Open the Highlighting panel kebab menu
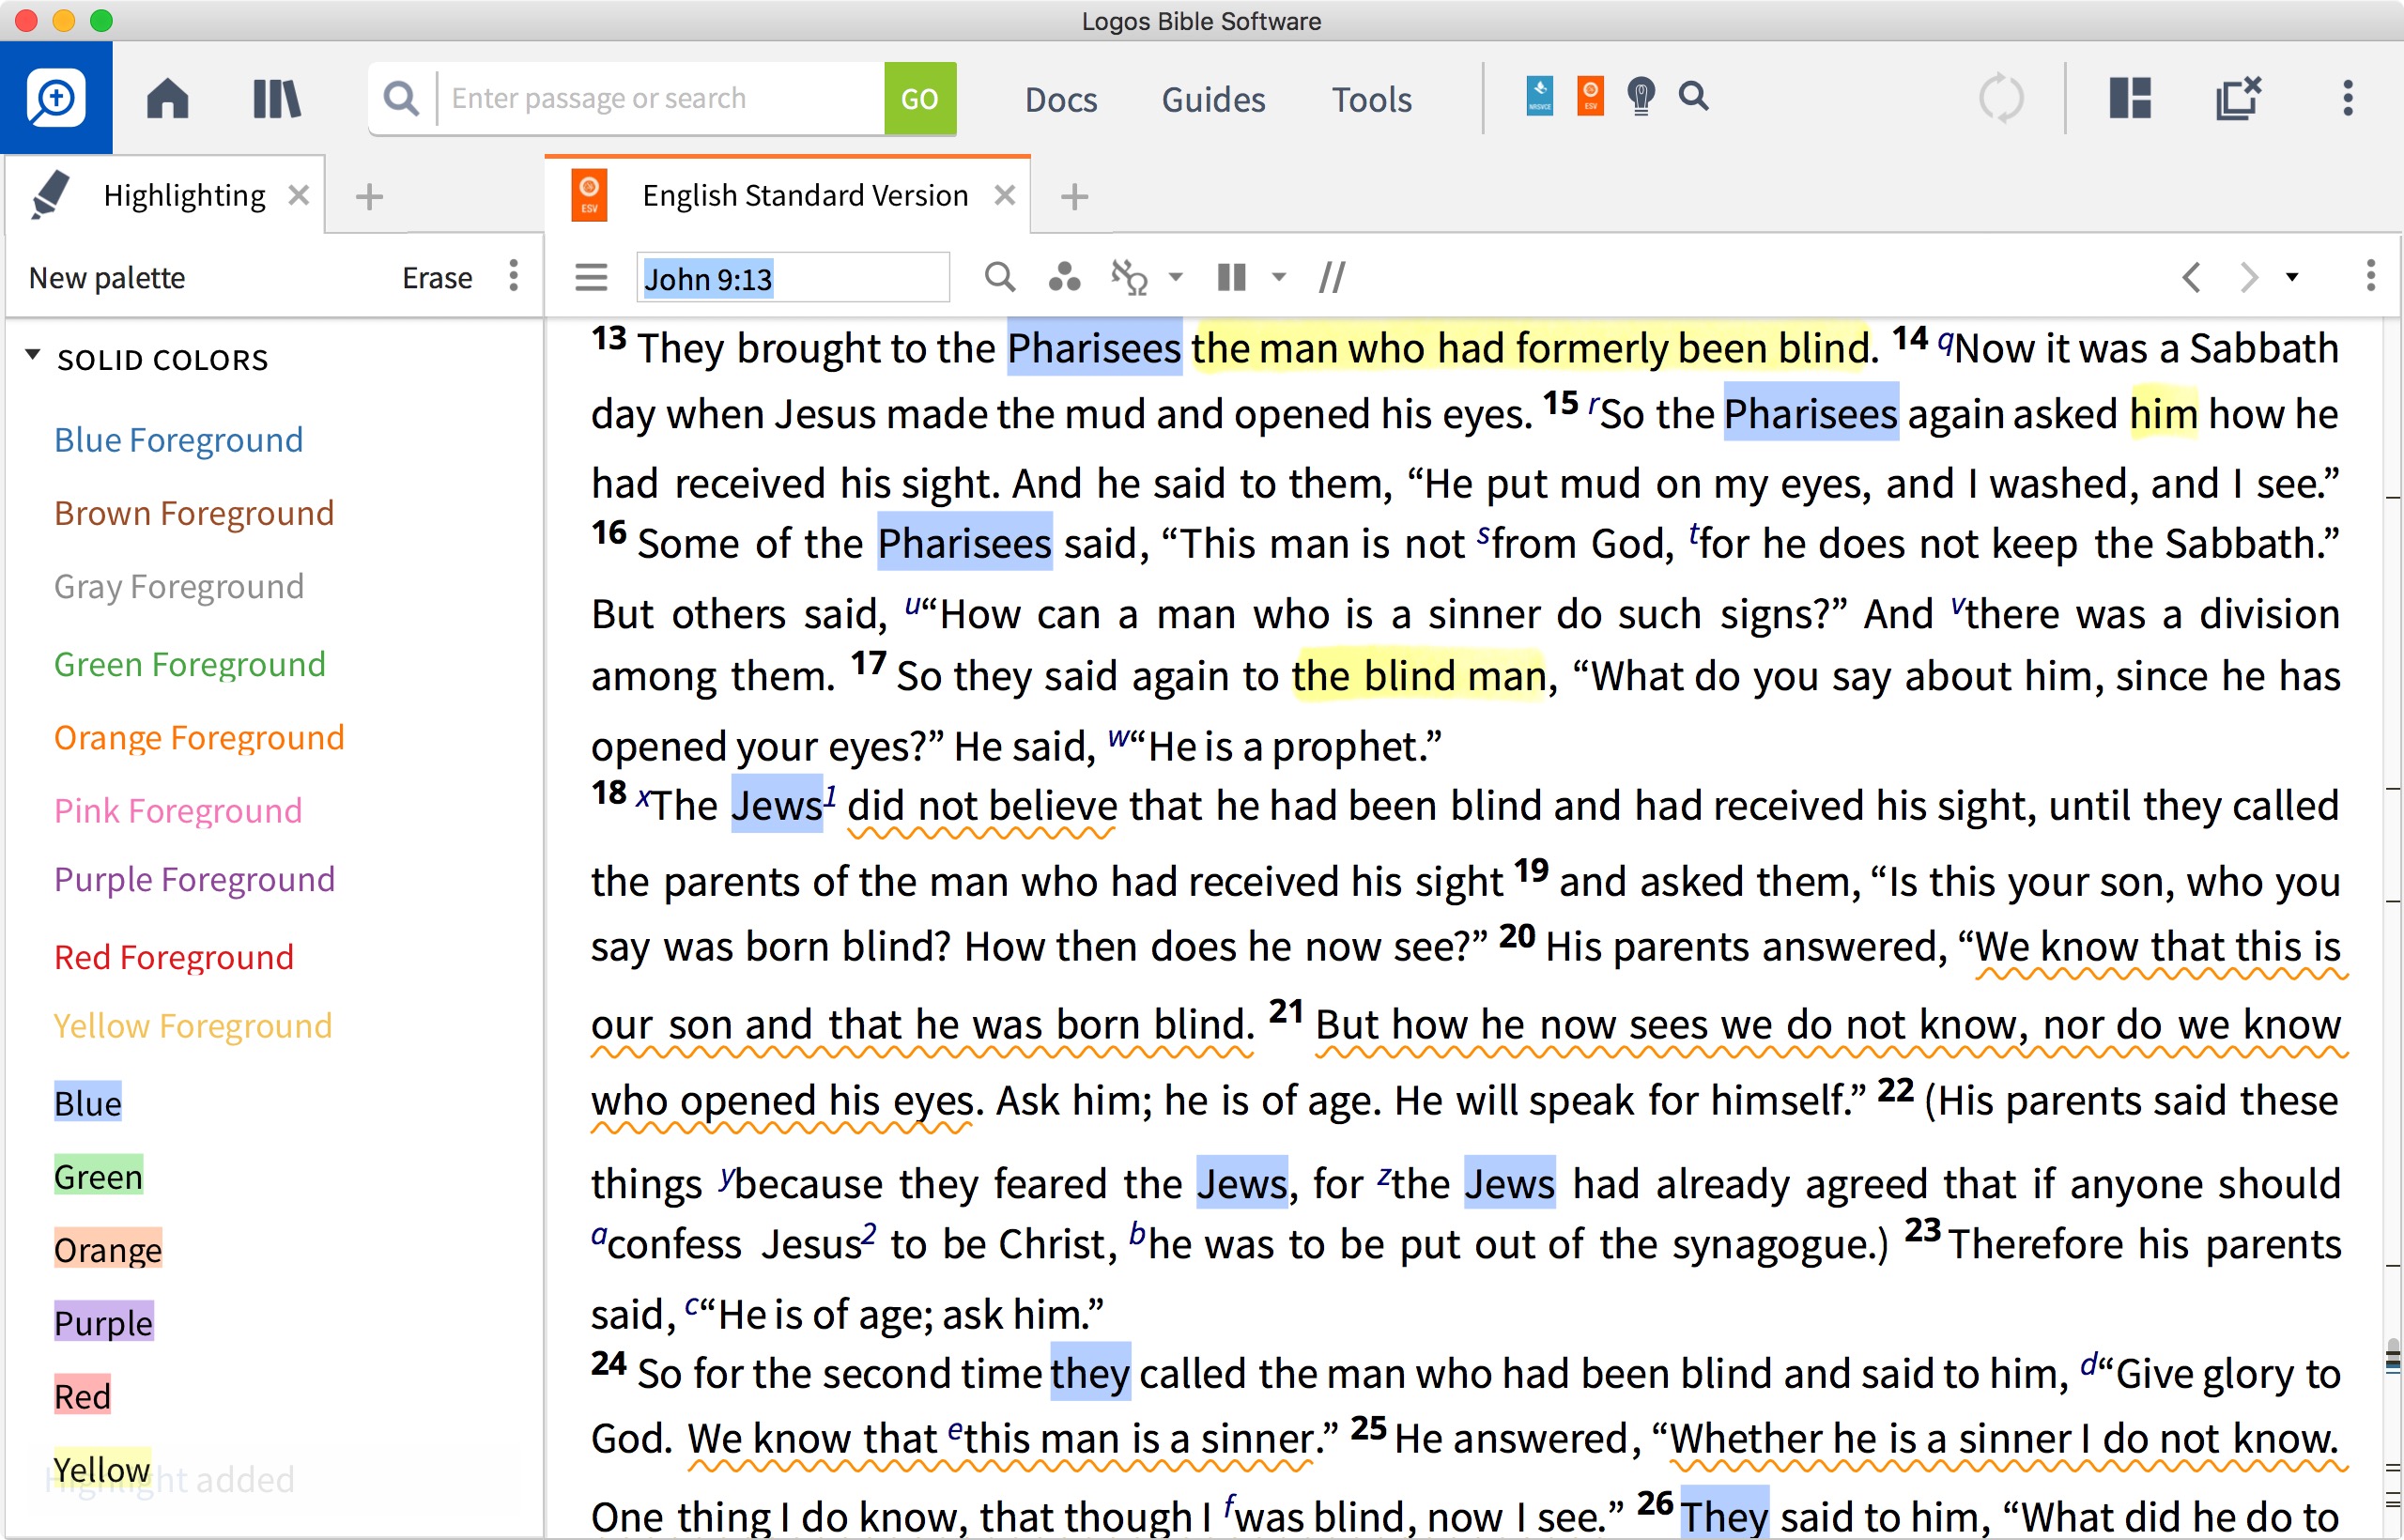2404x1540 pixels. click(513, 276)
